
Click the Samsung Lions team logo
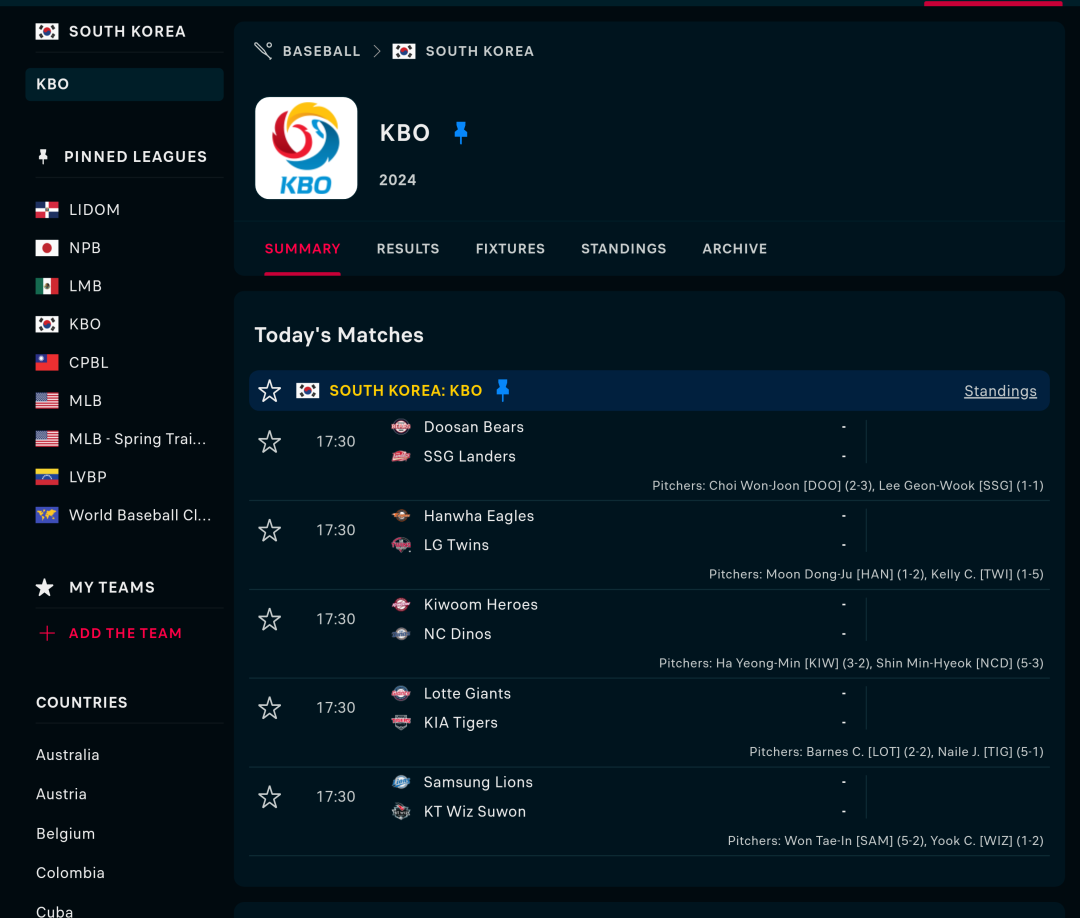[x=401, y=782]
